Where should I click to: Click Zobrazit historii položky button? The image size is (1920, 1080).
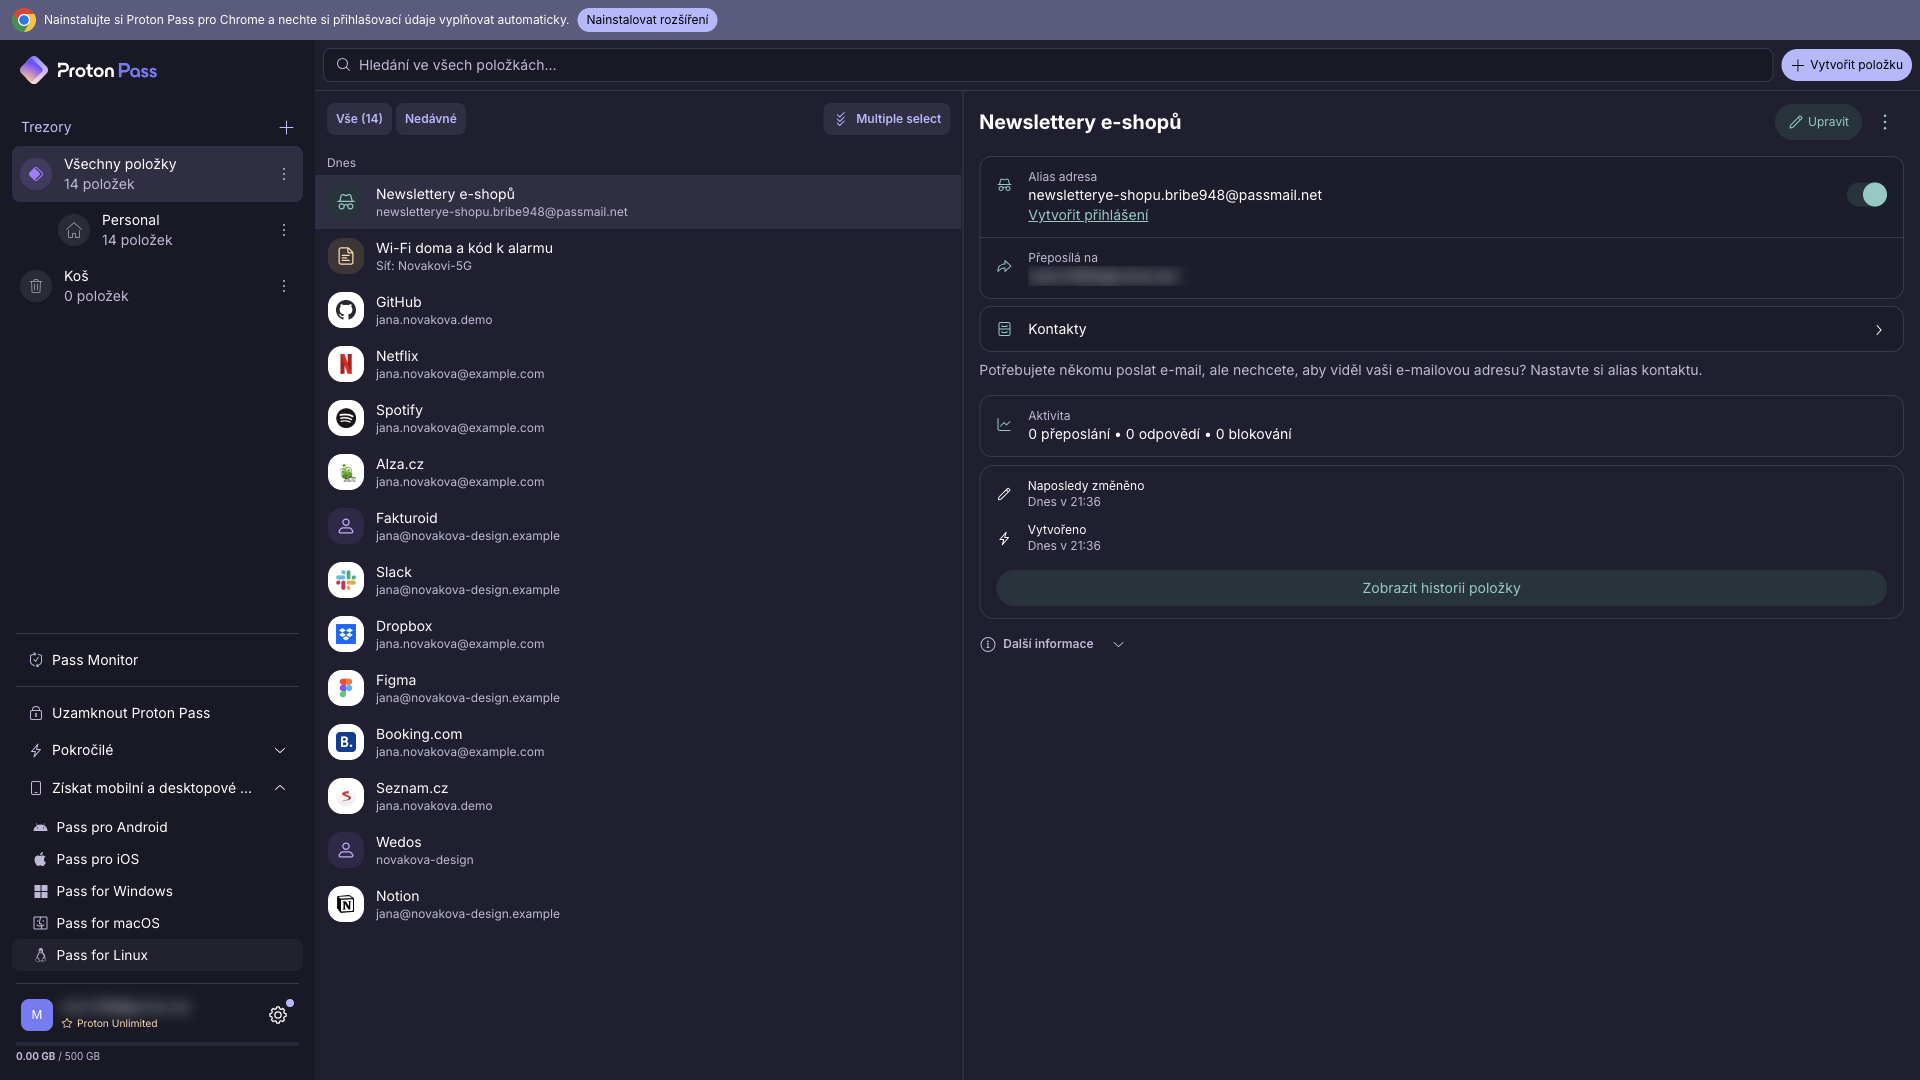(x=1441, y=588)
